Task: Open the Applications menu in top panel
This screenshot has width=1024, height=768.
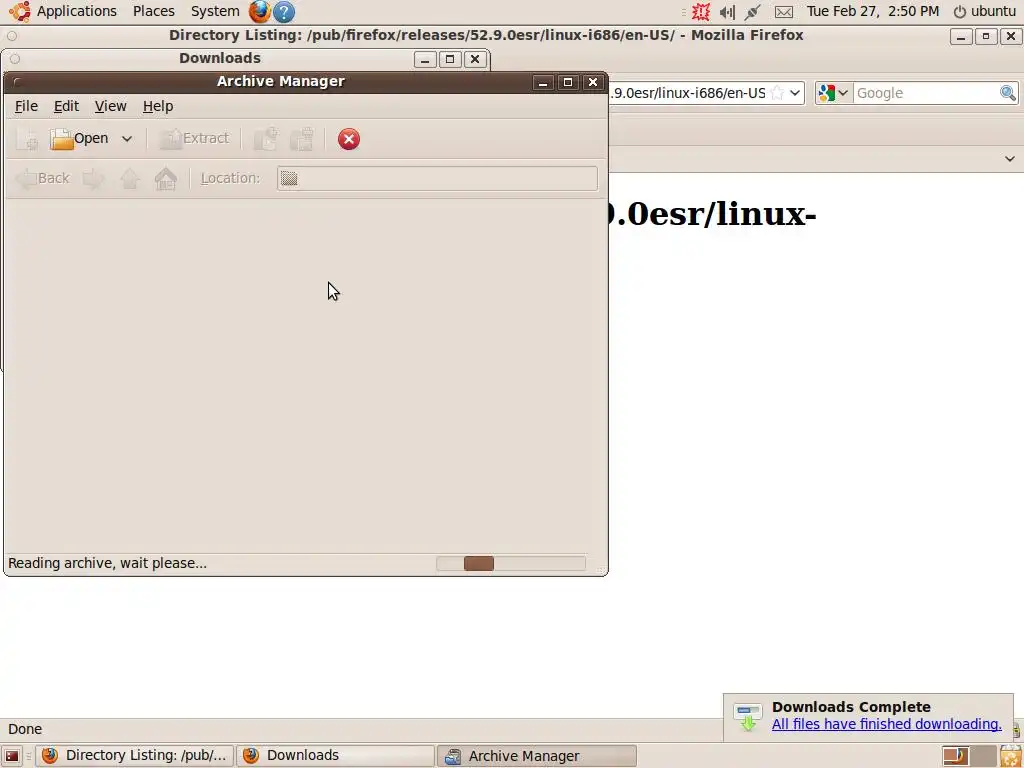Action: 76,11
